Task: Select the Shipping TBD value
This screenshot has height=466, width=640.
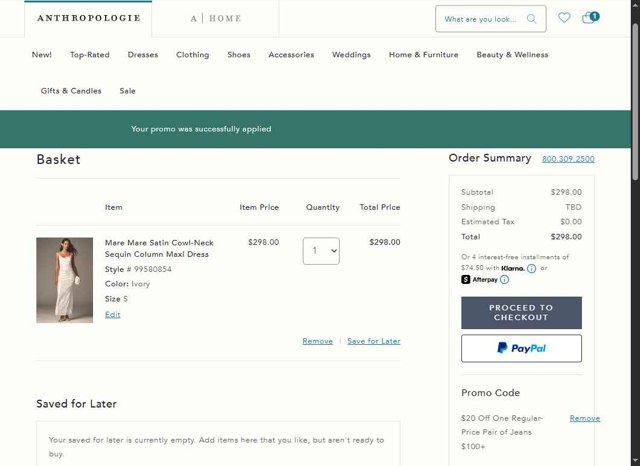Action: 573,207
